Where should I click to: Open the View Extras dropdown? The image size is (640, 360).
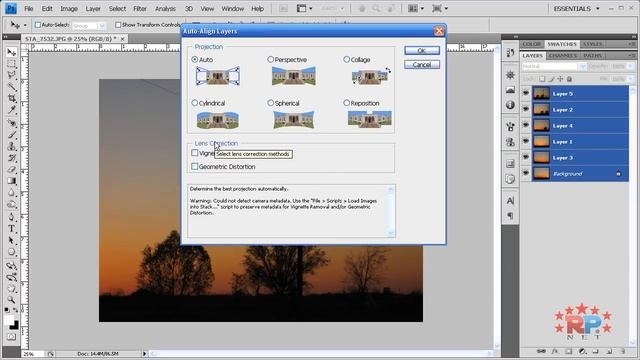pyautogui.click(x=304, y=9)
